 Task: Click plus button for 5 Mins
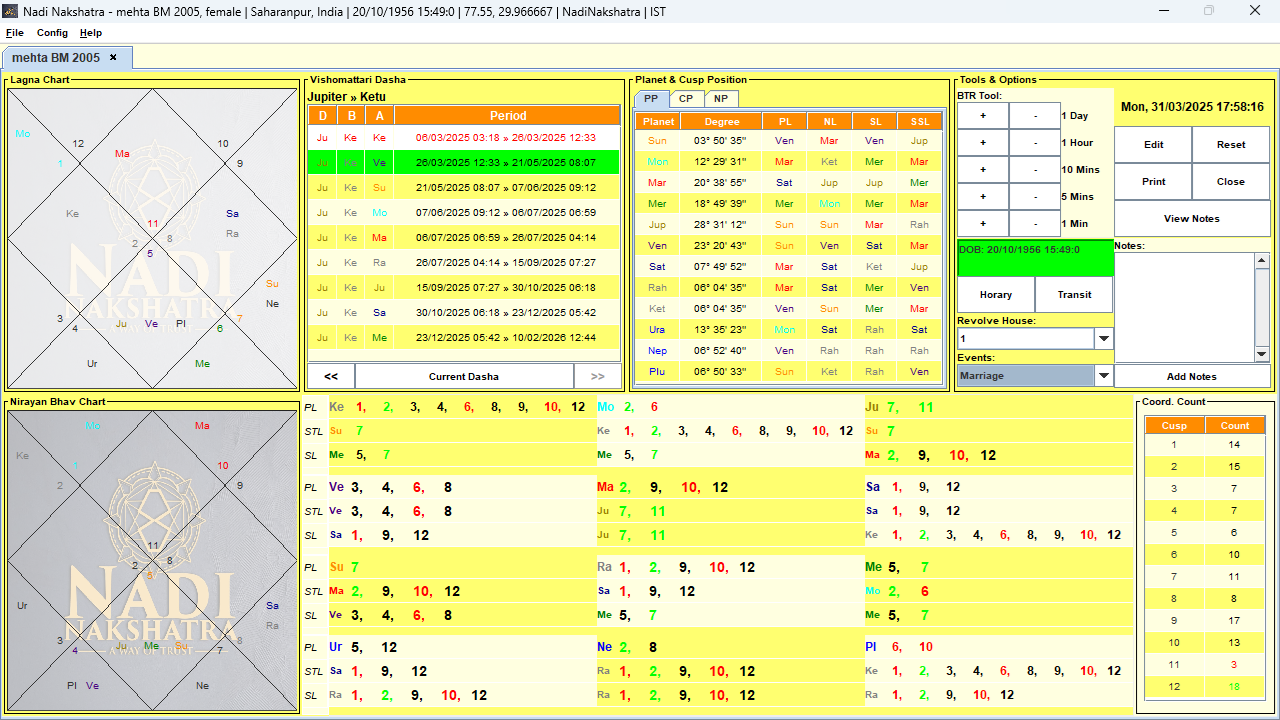pos(983,197)
